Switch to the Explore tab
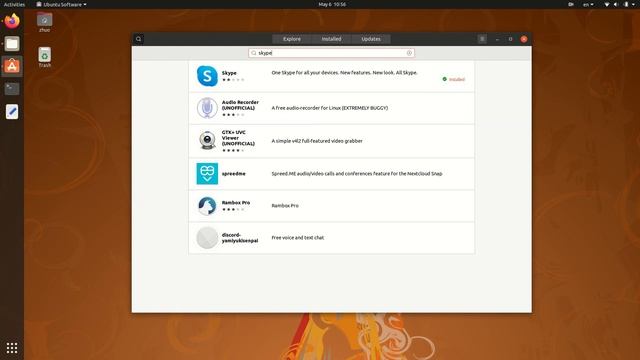 pyautogui.click(x=292, y=39)
